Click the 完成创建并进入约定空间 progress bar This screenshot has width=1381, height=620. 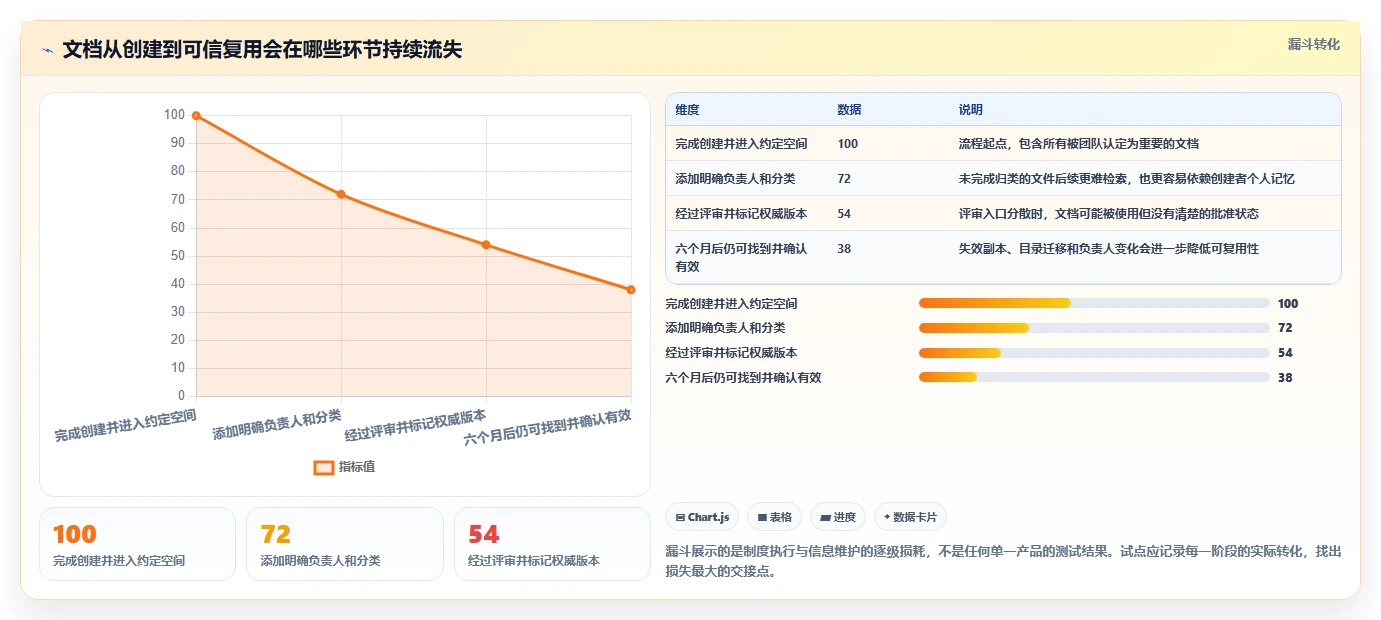coord(1094,303)
